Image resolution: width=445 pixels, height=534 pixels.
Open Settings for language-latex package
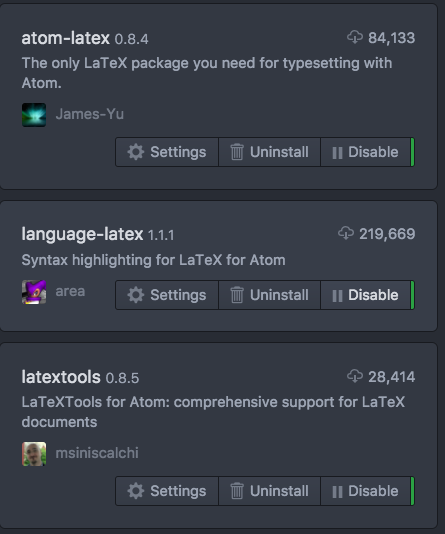pos(167,295)
